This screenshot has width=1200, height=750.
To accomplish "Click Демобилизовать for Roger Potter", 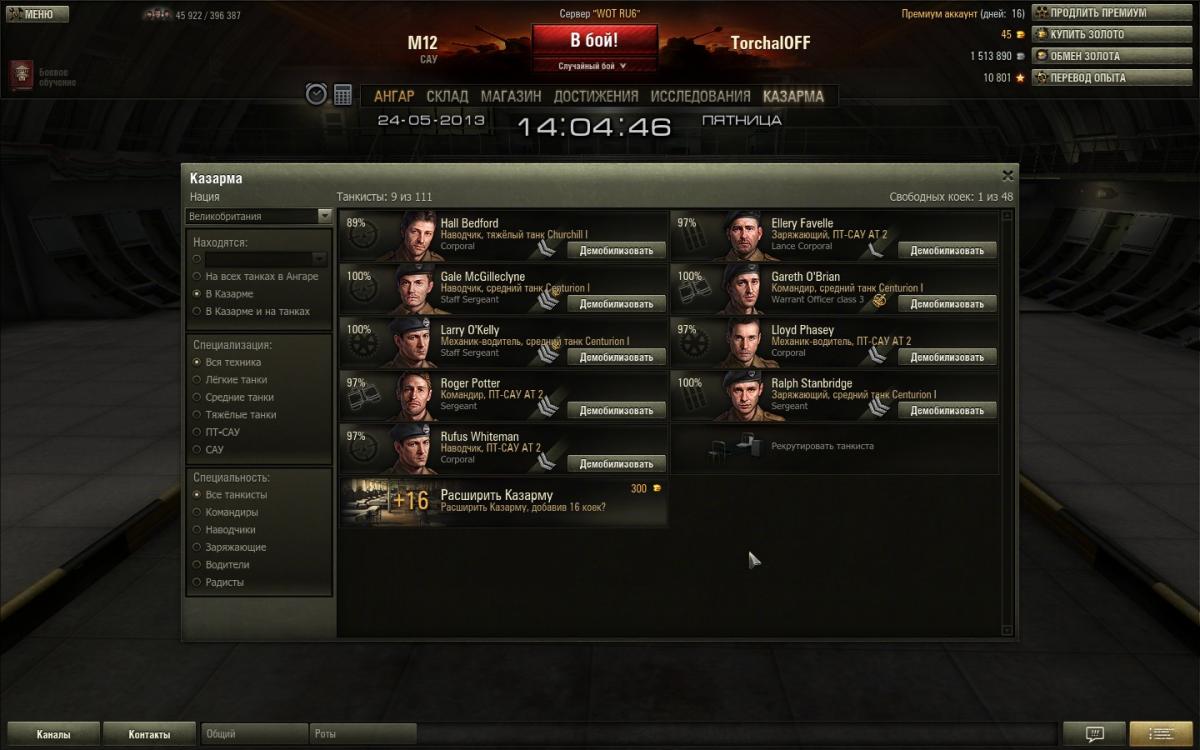I will [x=616, y=410].
